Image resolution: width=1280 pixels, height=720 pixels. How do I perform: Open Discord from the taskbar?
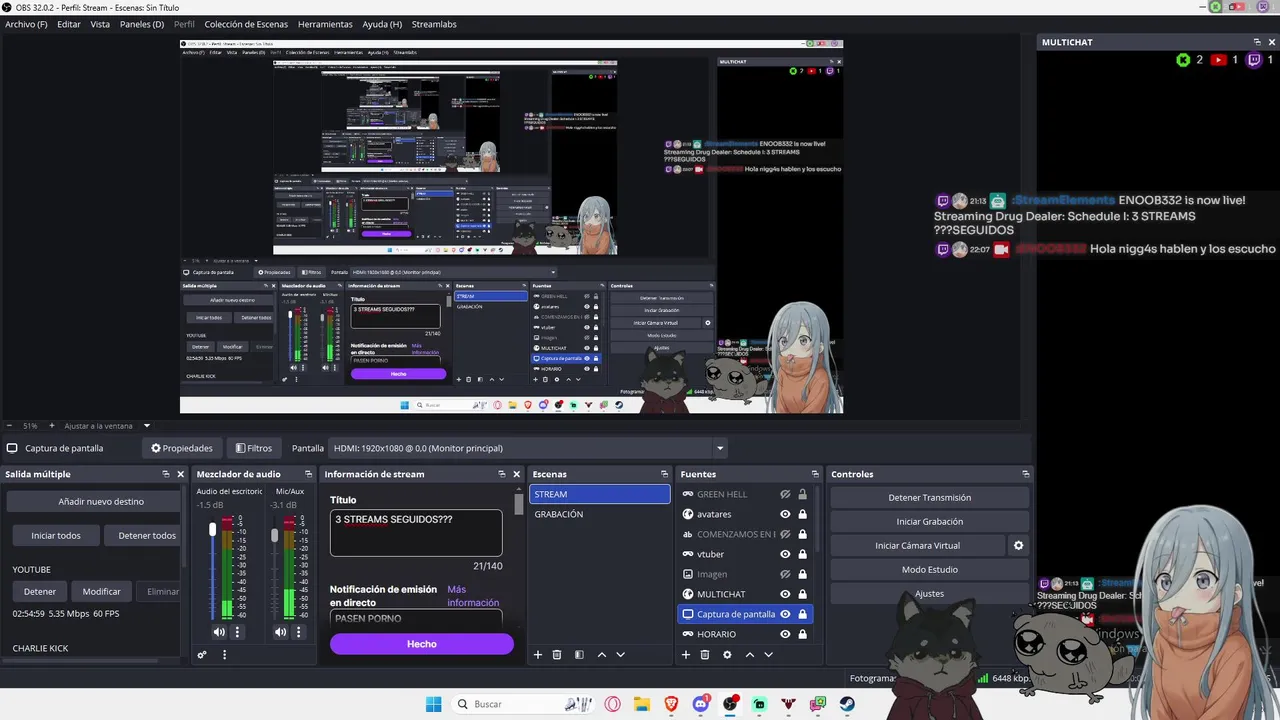pos(701,704)
